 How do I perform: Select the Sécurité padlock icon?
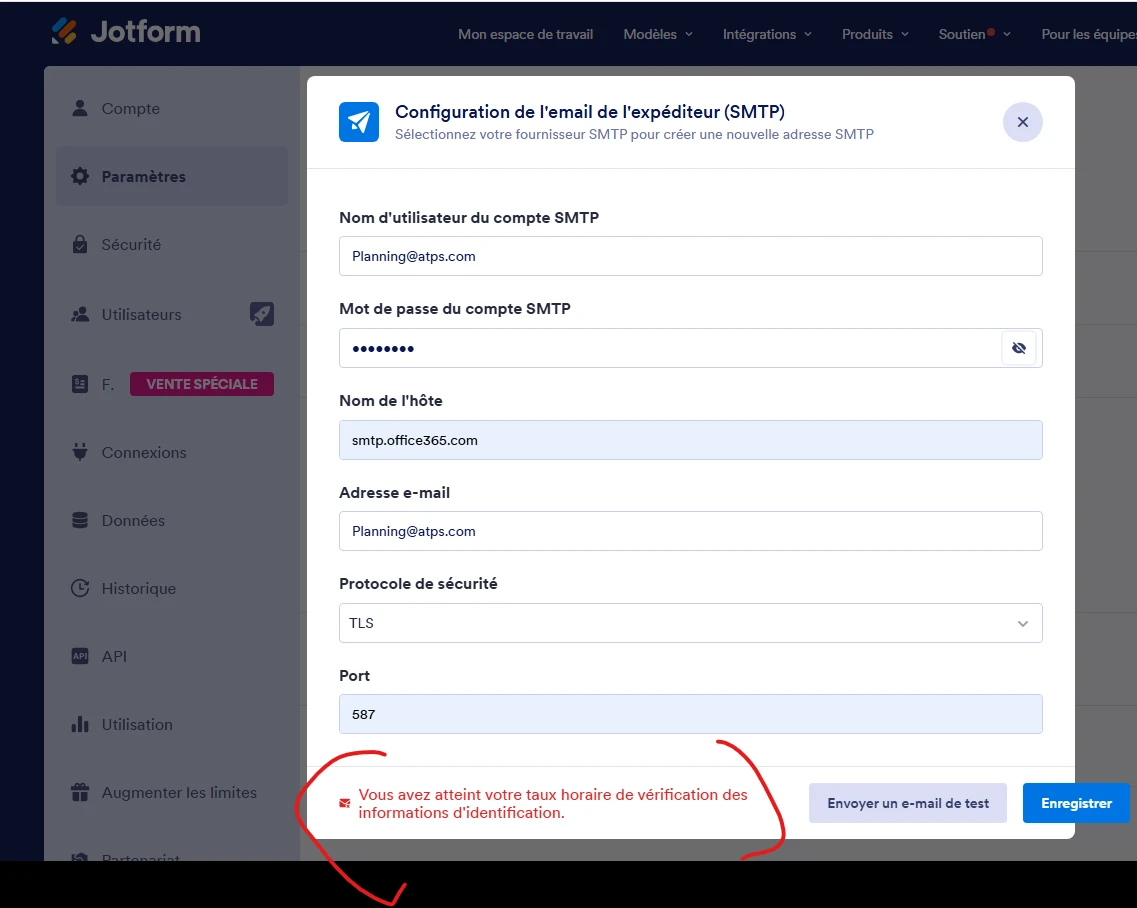click(x=80, y=244)
